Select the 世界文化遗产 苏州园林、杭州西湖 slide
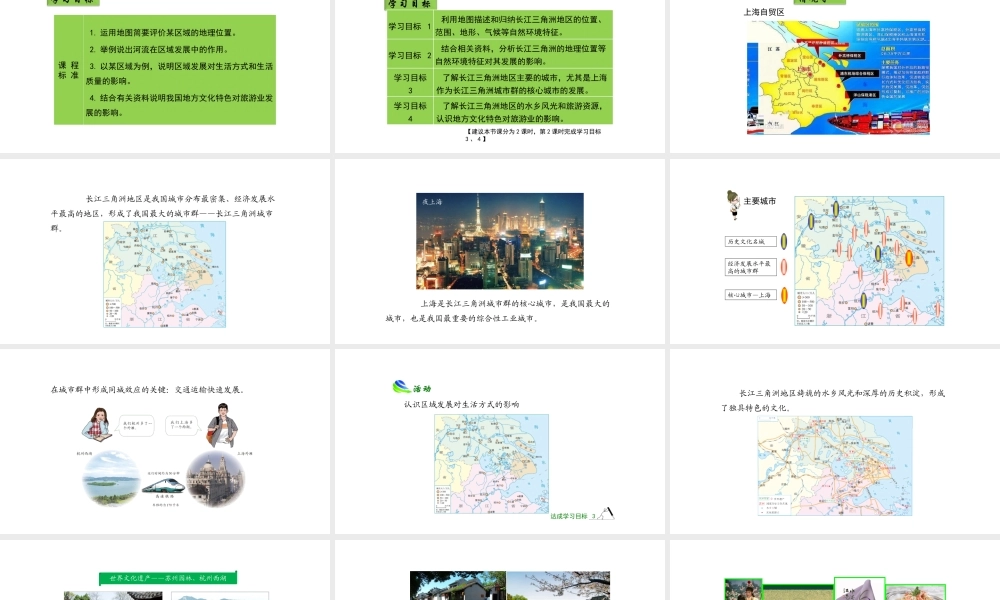 pyautogui.click(x=165, y=570)
